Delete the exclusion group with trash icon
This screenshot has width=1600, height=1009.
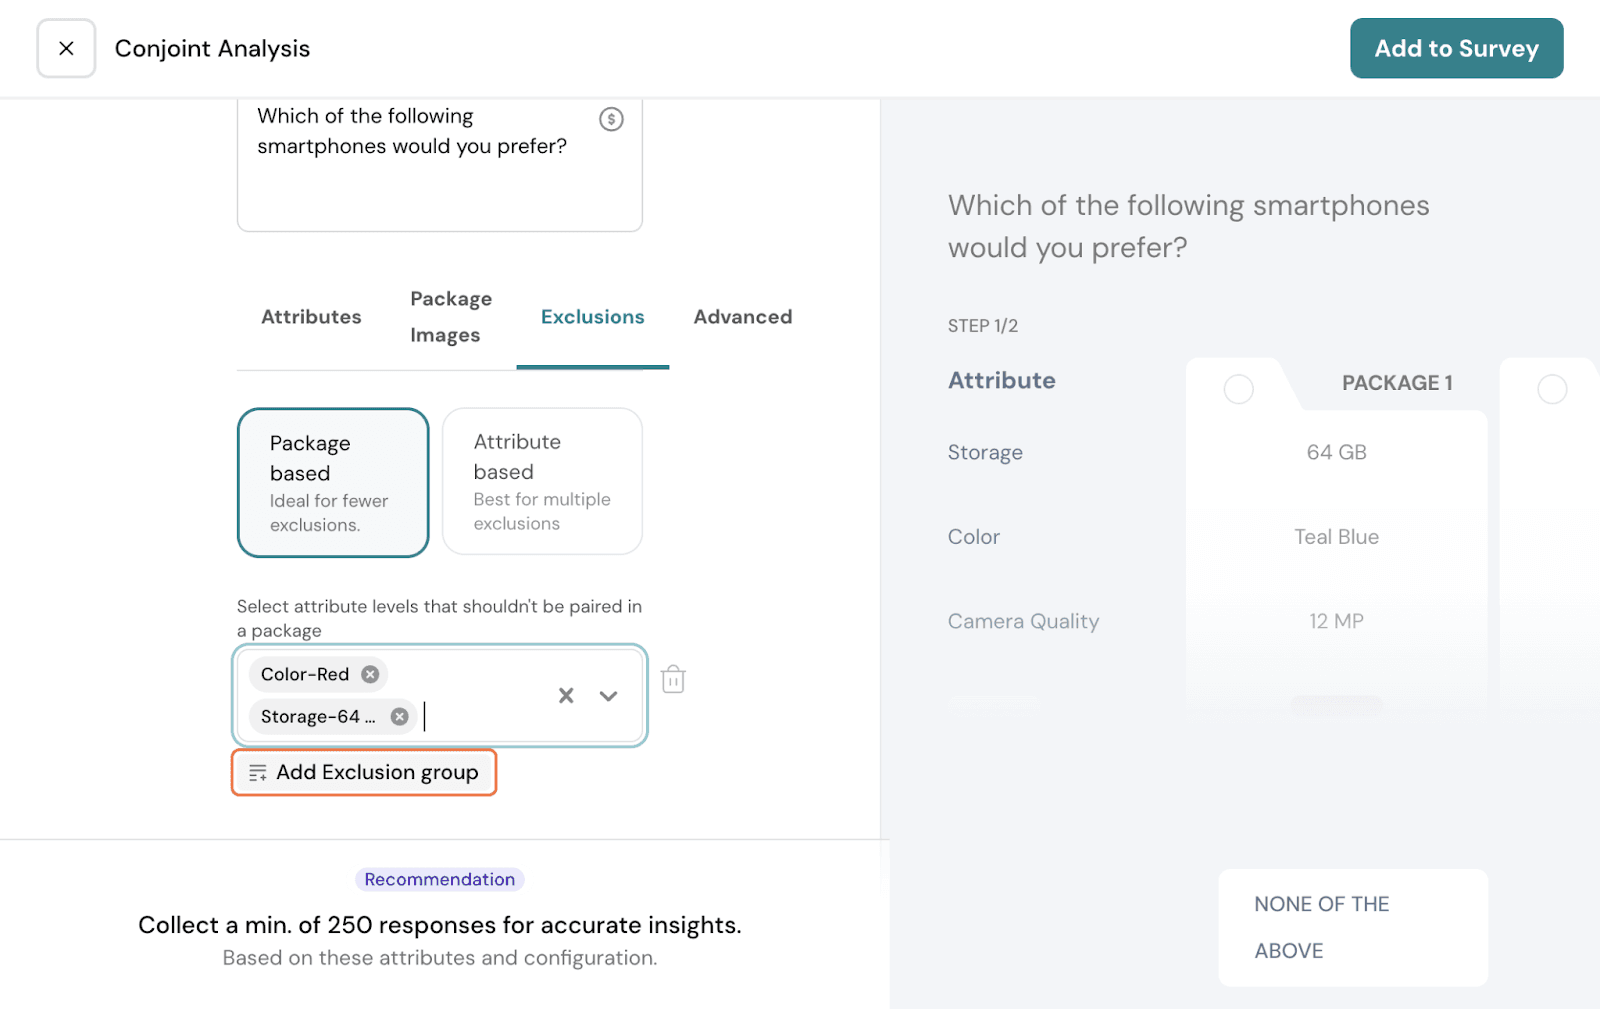(673, 680)
